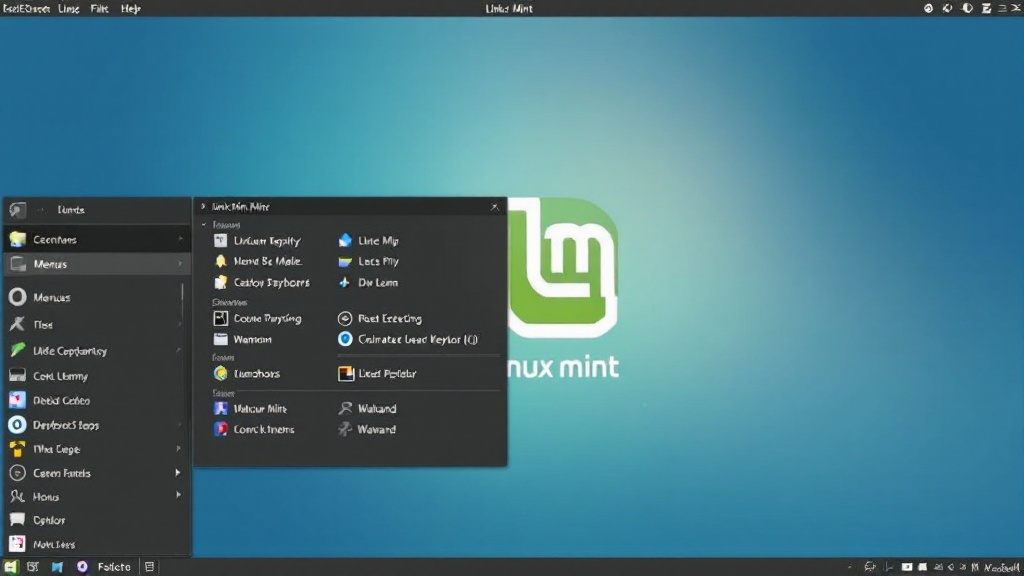Image resolution: width=1024 pixels, height=576 pixels.
Task: Click the cloud-shaped tray icon in bottom panel
Action: [x=869, y=567]
